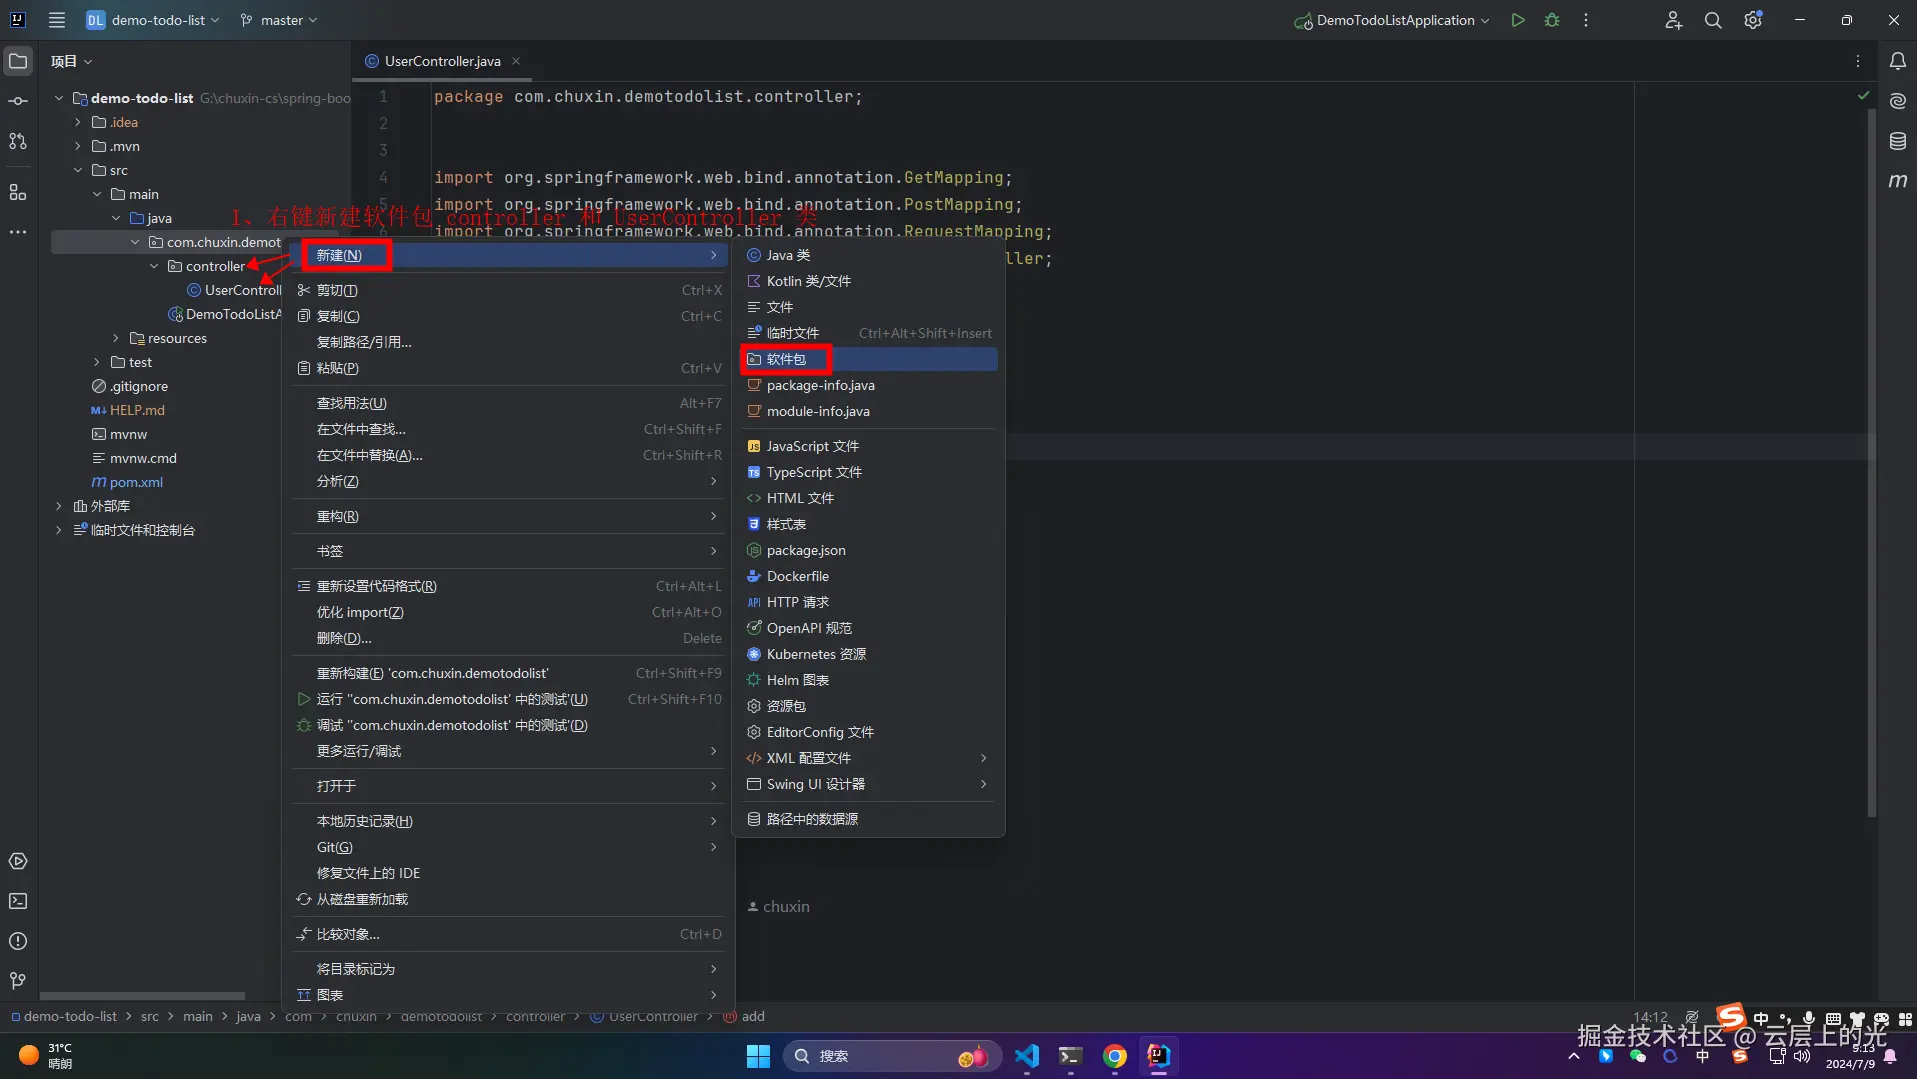Screen dimensions: 1917x1079
Task: Show more tool windows (three dots)
Action: point(18,232)
